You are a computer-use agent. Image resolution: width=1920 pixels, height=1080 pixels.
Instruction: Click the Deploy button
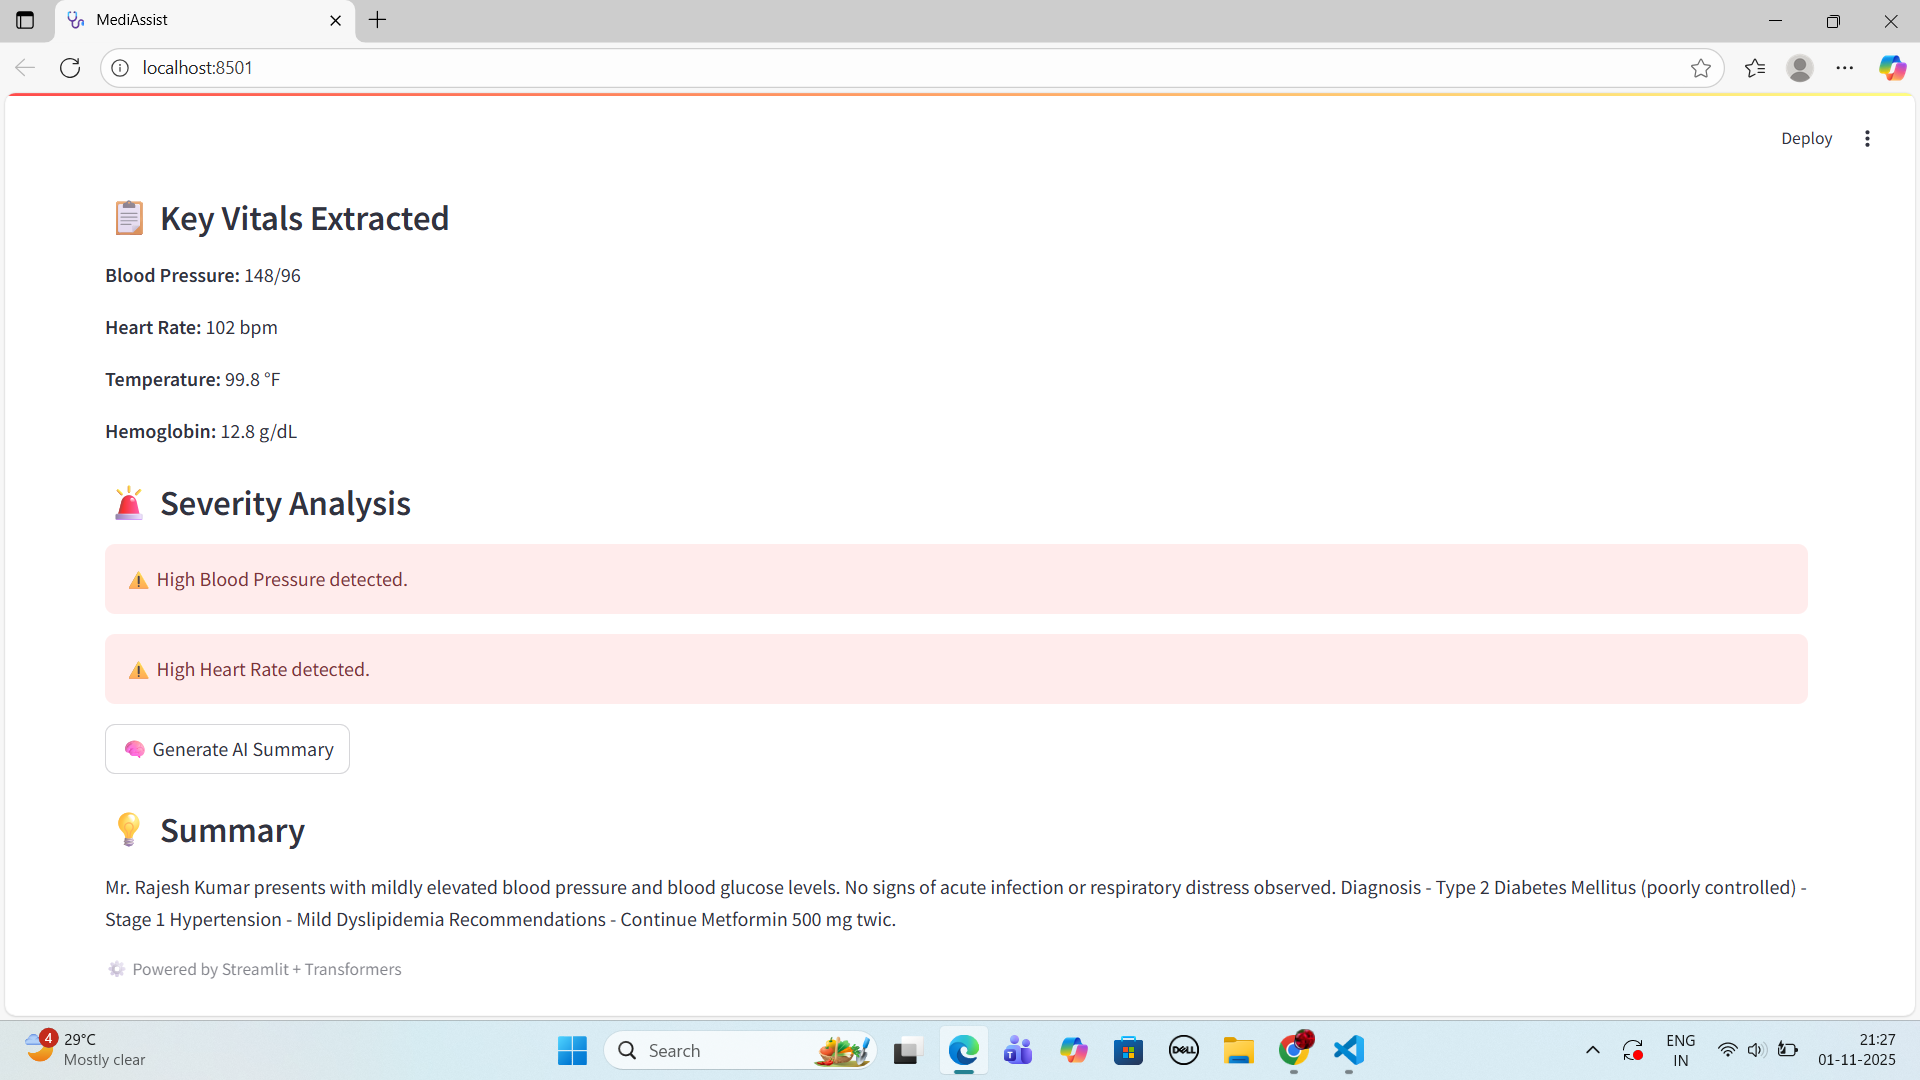click(1806, 138)
